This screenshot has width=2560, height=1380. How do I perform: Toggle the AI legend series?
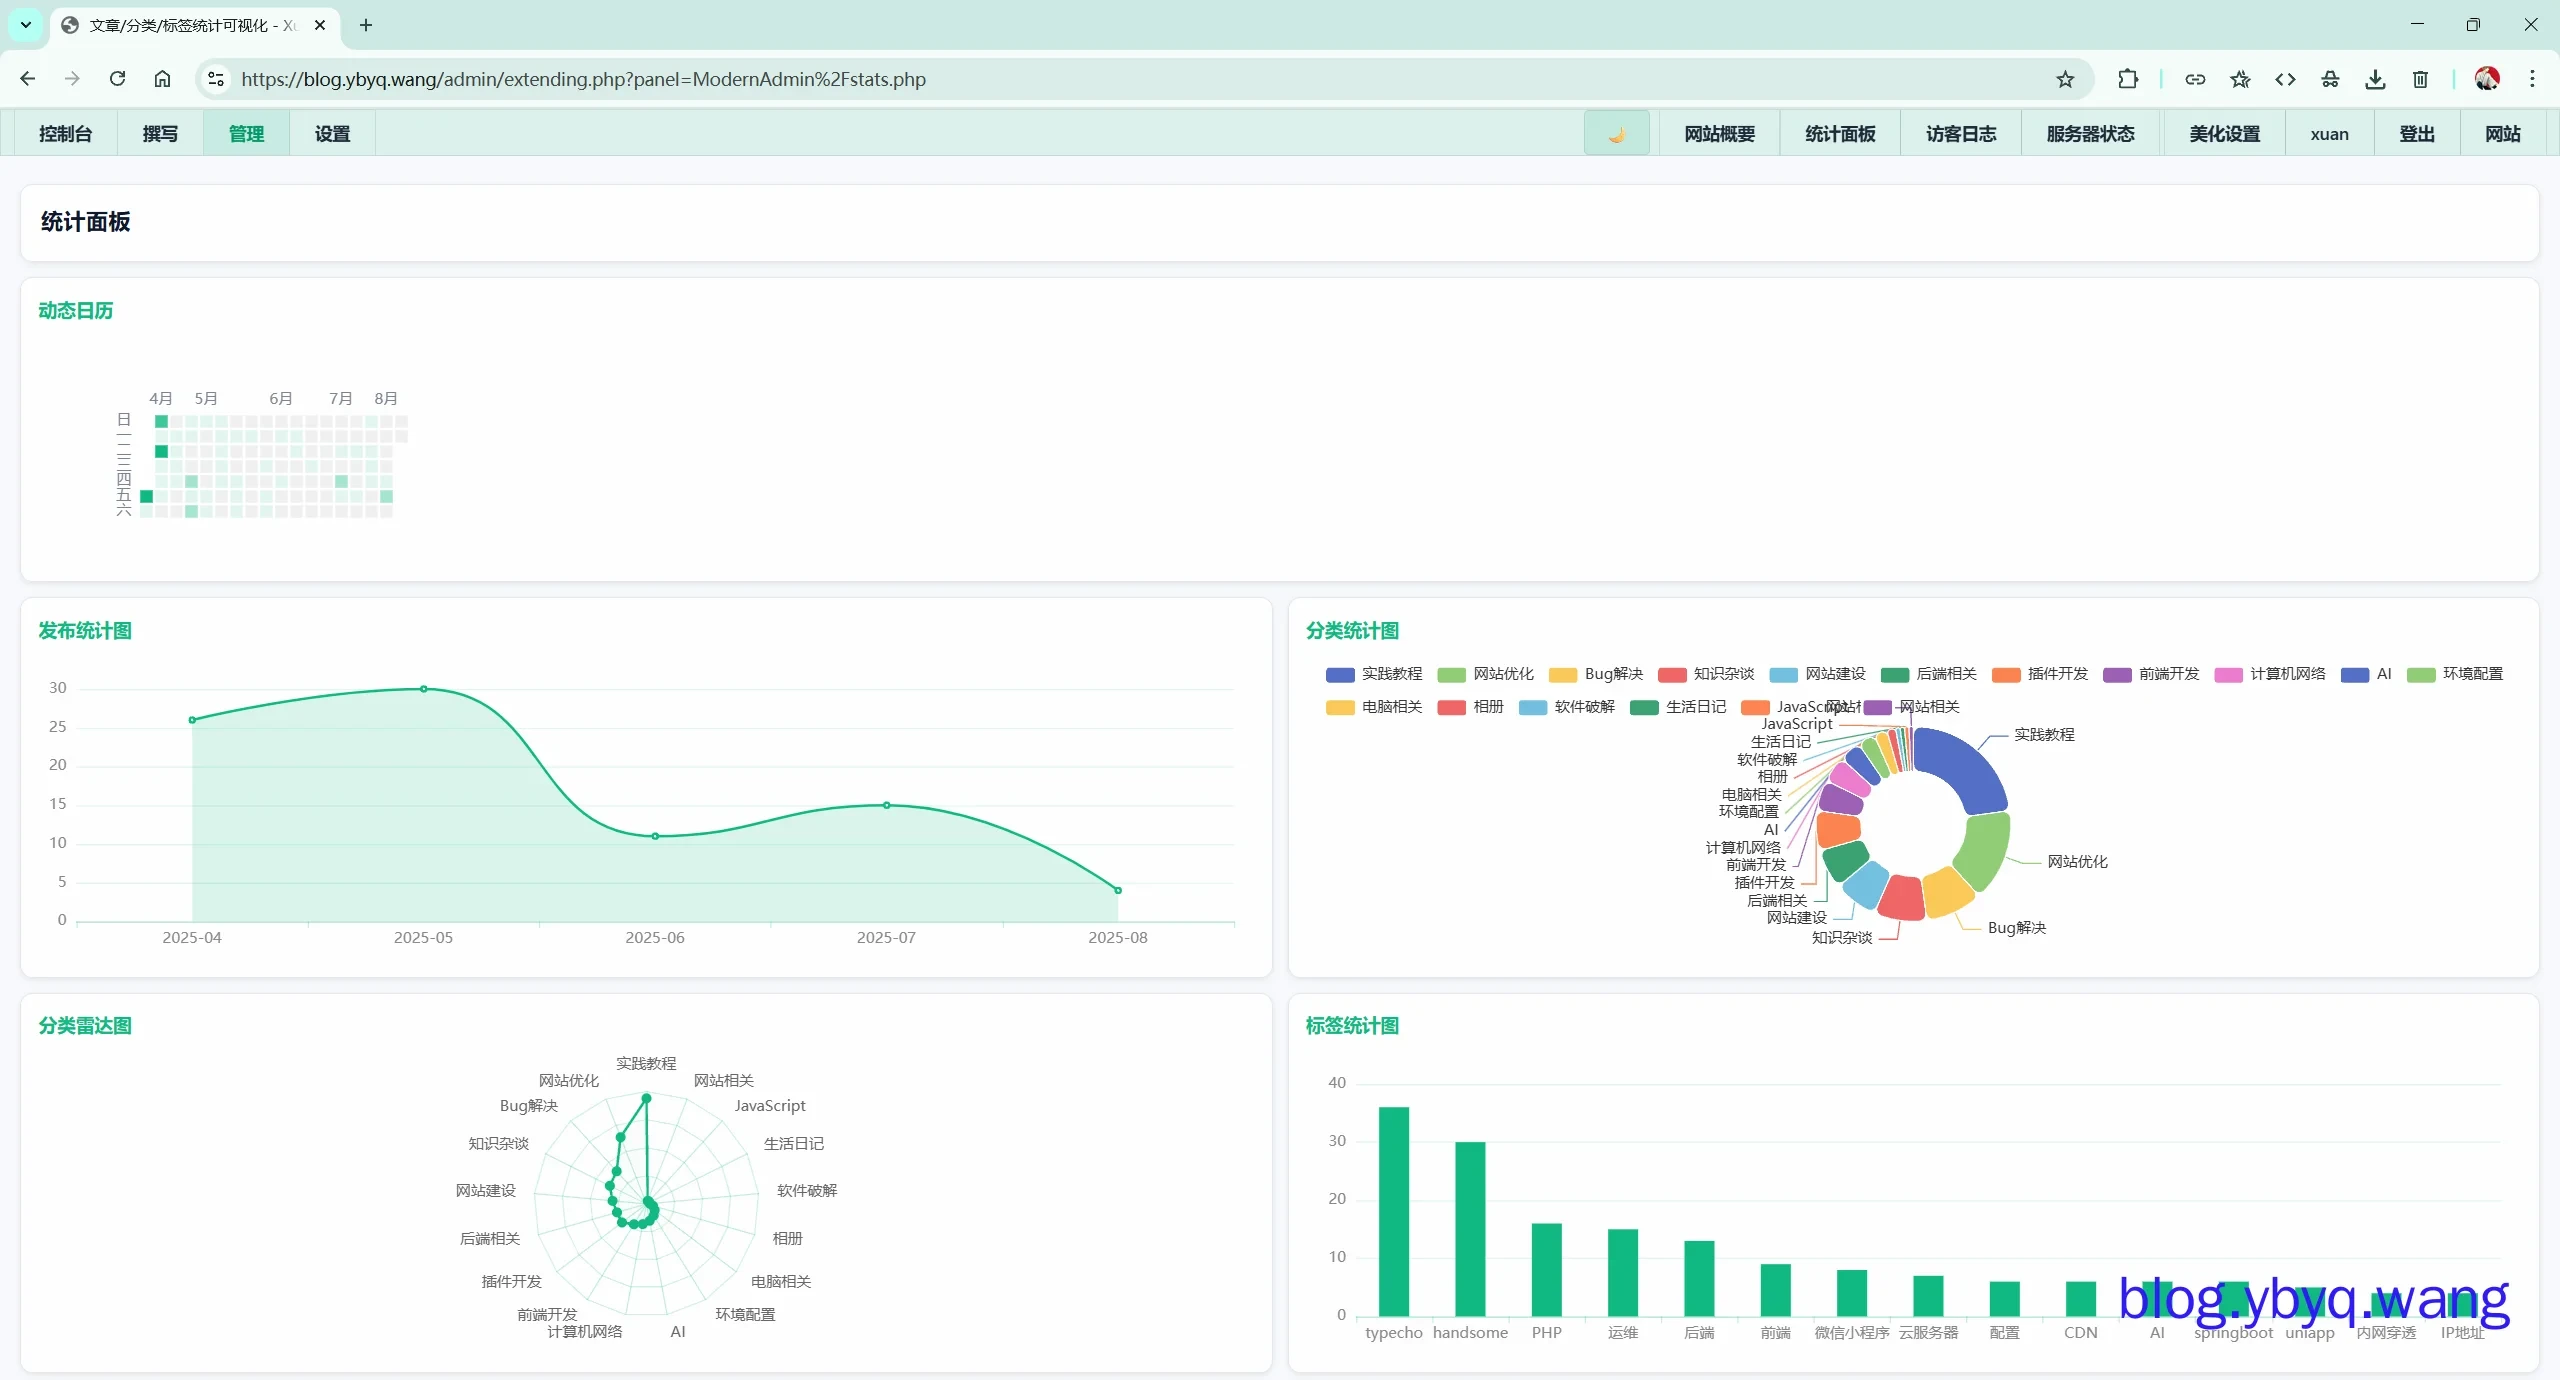[x=2366, y=674]
